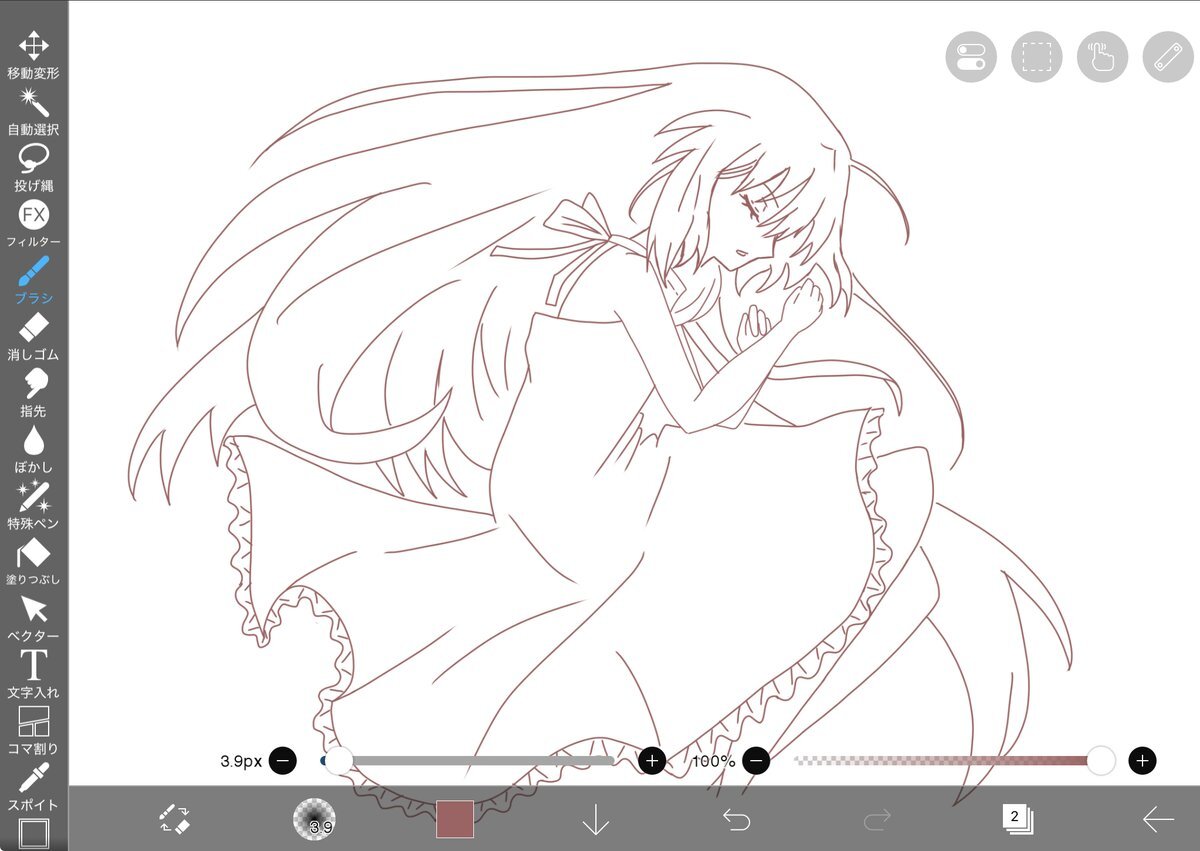
Task: Select the 特殊ペン special pen tool
Action: 34,505
